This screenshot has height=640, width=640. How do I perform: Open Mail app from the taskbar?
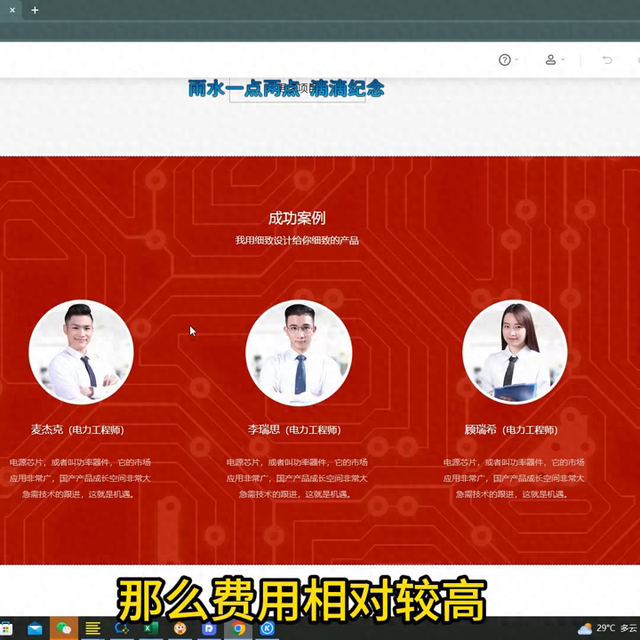(35, 629)
